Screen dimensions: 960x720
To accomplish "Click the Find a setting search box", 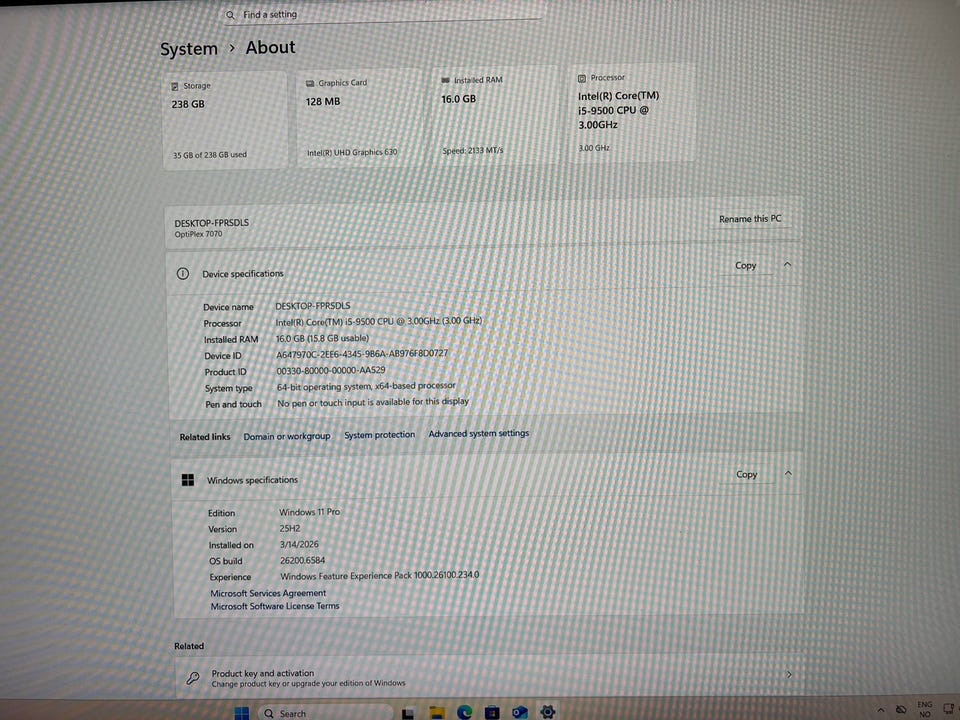I will pyautogui.click(x=383, y=14).
